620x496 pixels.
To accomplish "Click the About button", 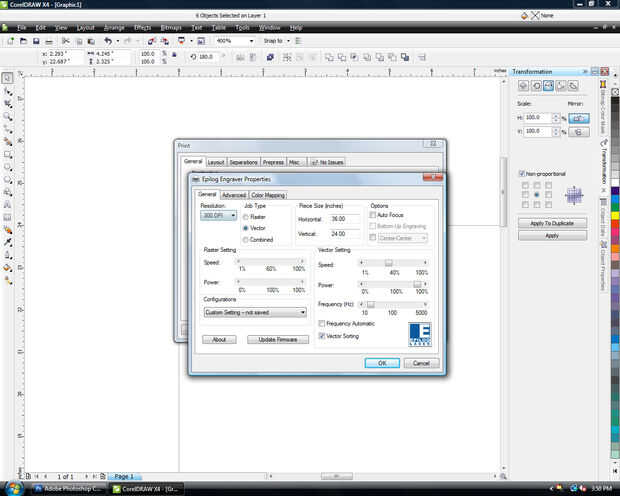I will tap(219, 339).
